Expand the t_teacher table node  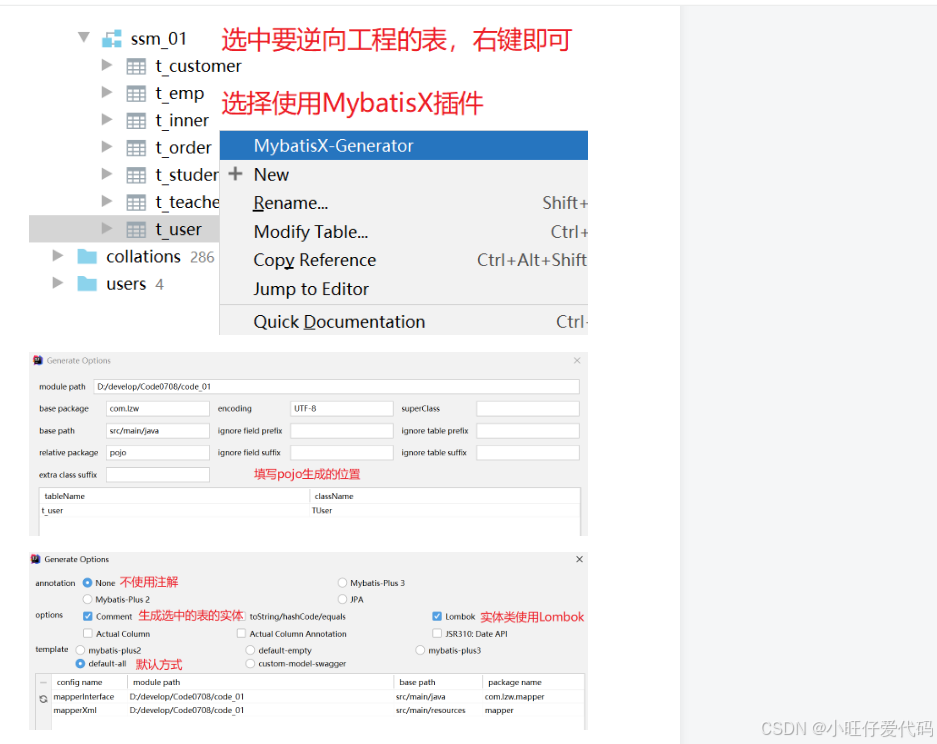(107, 201)
